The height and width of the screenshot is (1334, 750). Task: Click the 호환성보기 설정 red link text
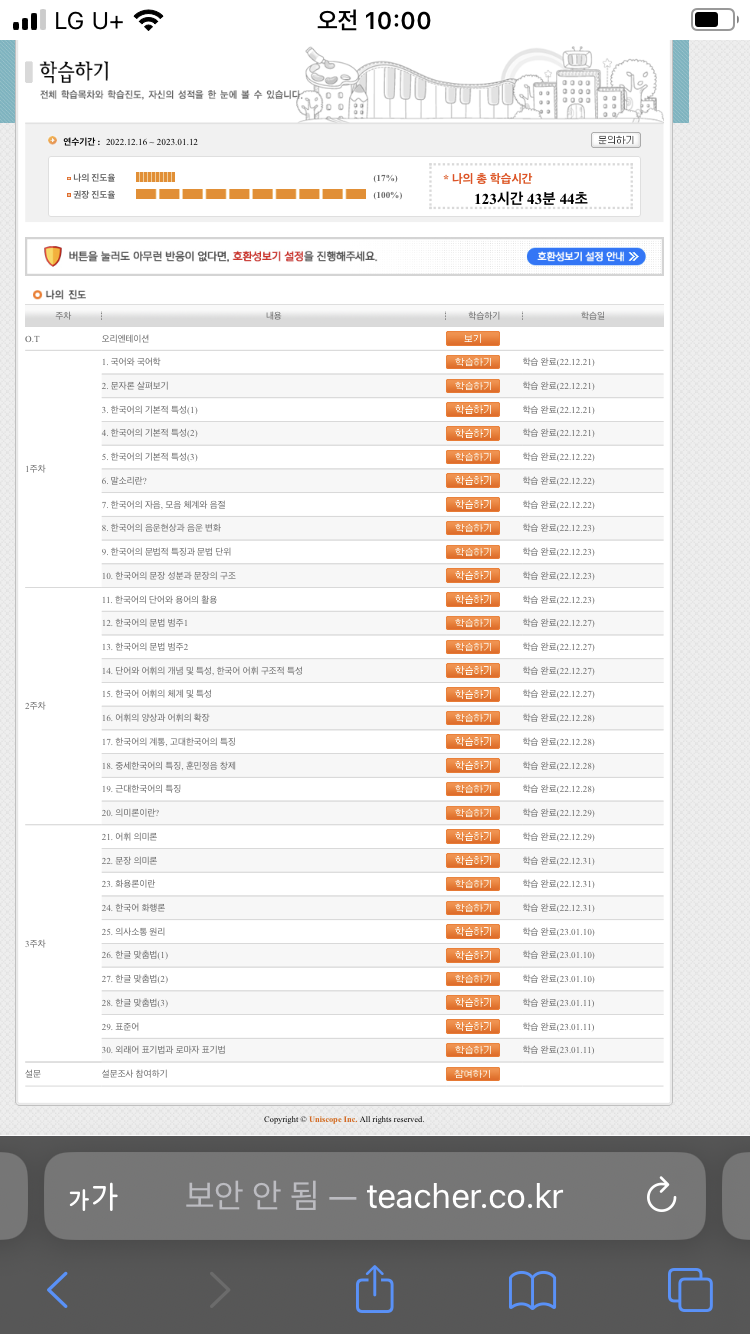click(x=268, y=257)
